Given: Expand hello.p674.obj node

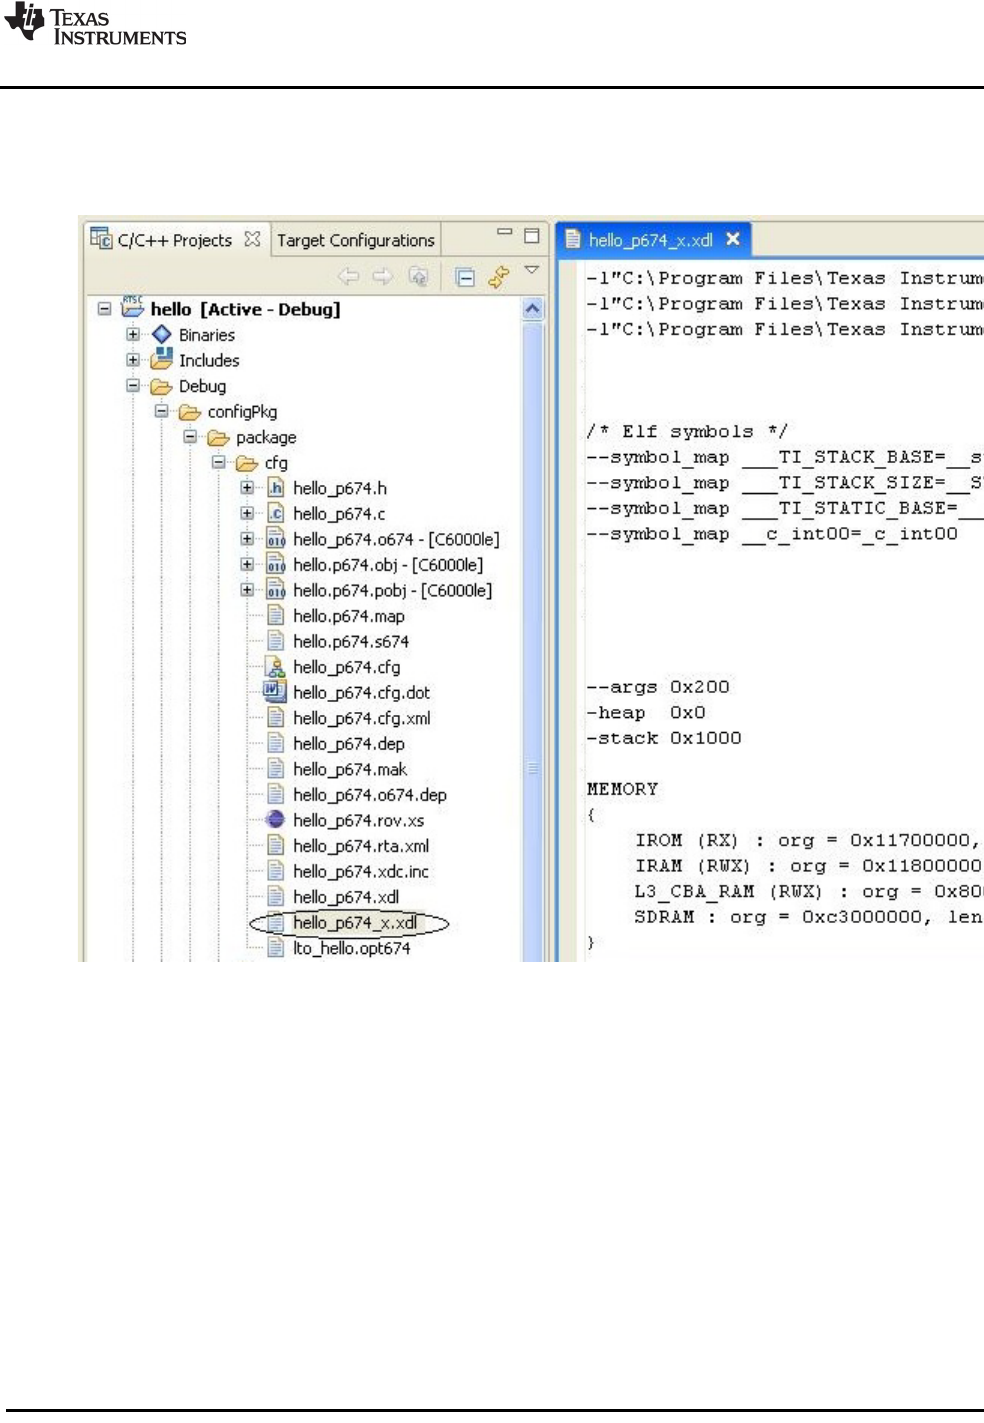Looking at the screenshot, I should 247,564.
